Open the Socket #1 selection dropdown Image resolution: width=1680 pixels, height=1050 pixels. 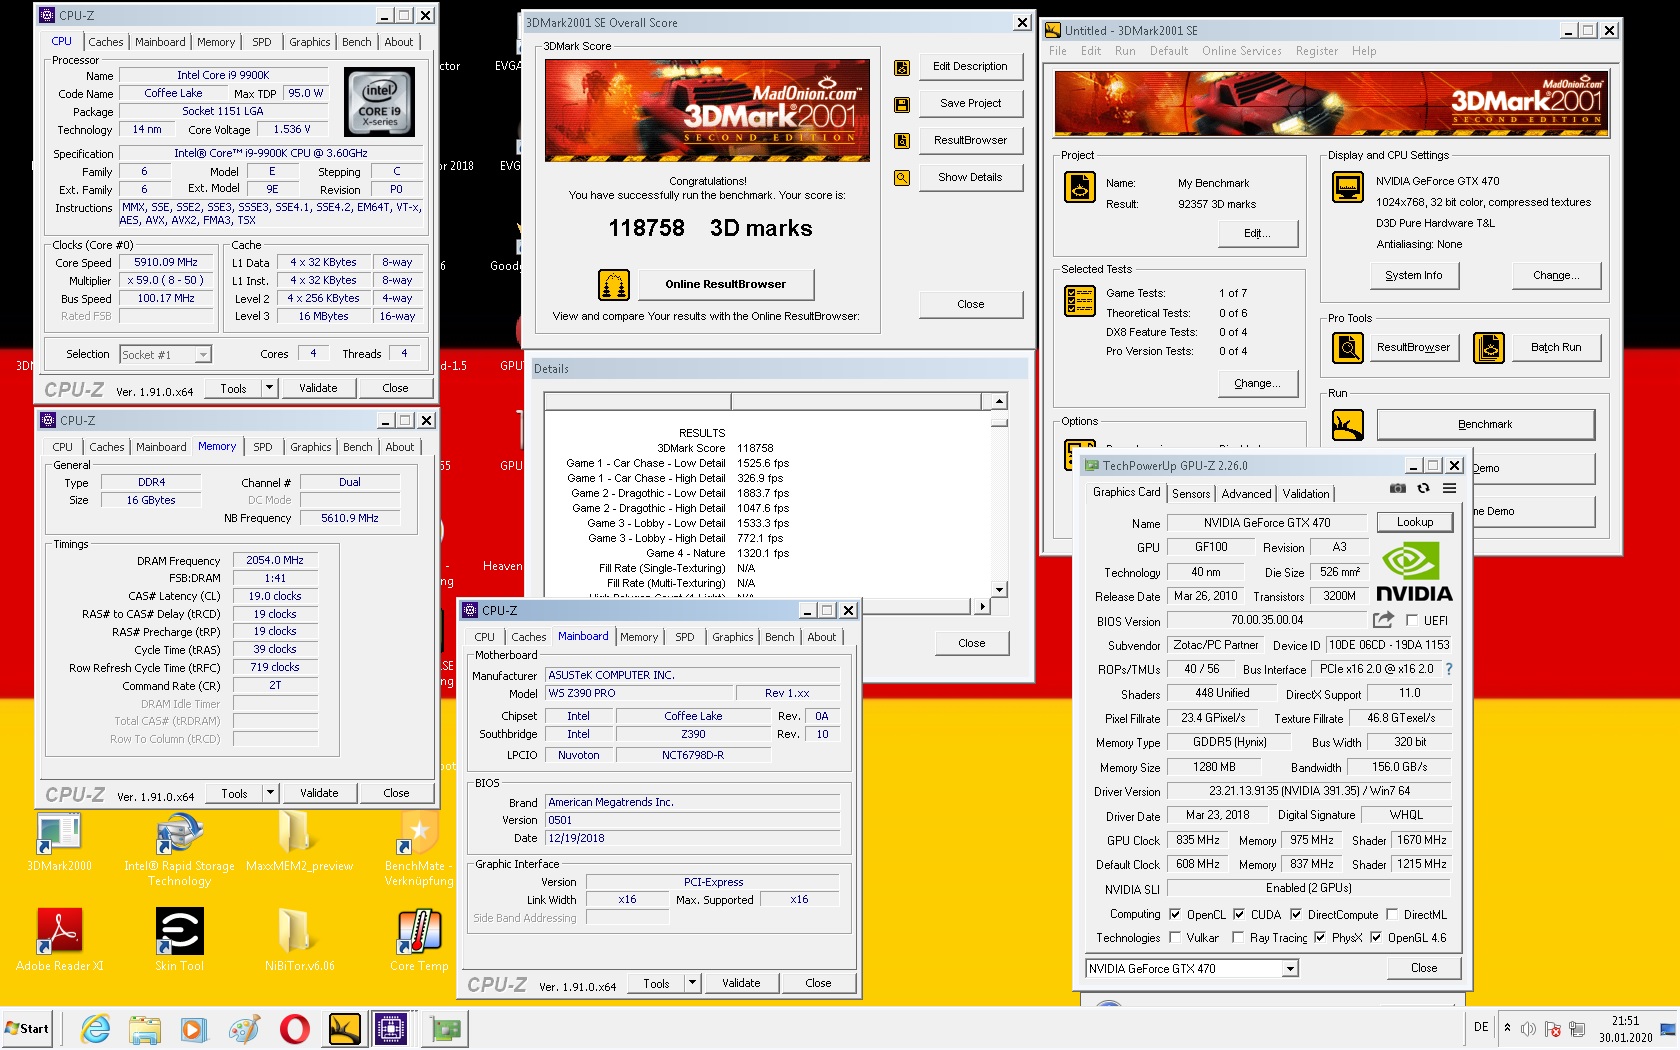(203, 354)
